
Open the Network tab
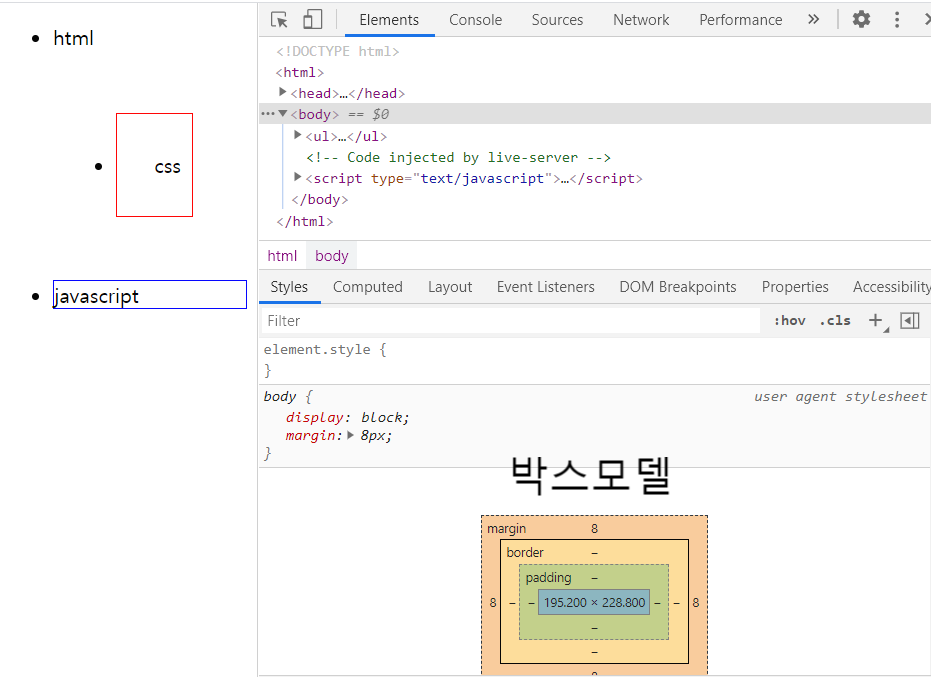click(x=641, y=20)
